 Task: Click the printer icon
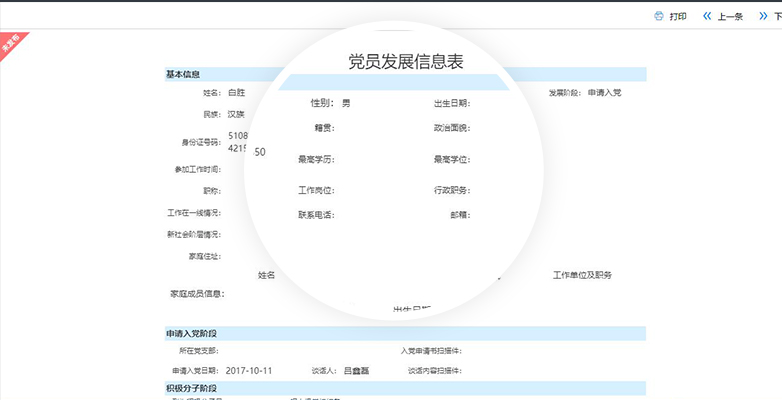(x=659, y=16)
